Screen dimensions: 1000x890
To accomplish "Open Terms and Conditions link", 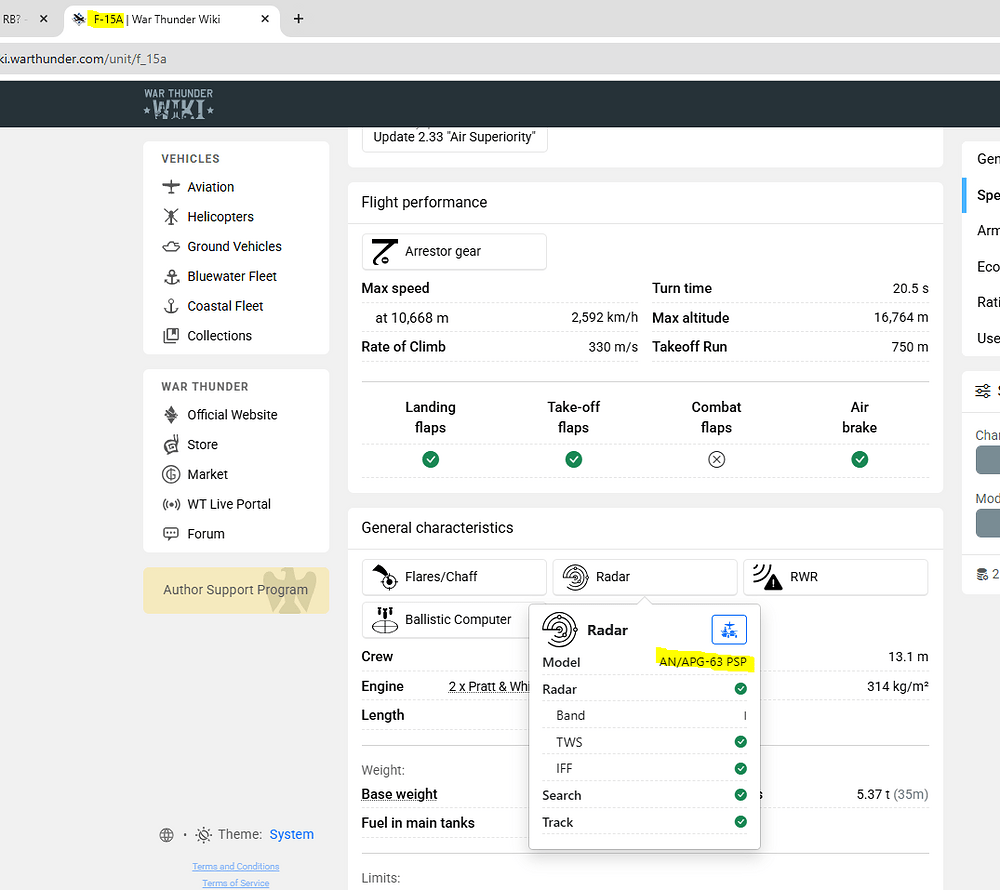I will [236, 866].
